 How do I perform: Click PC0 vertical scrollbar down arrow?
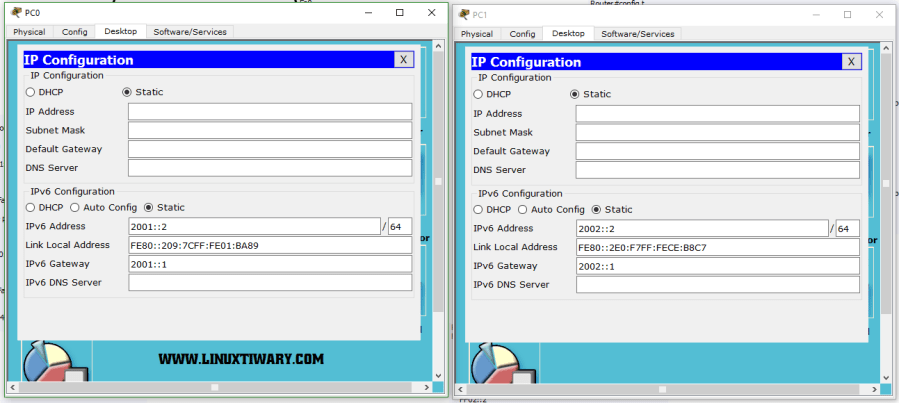(x=439, y=375)
